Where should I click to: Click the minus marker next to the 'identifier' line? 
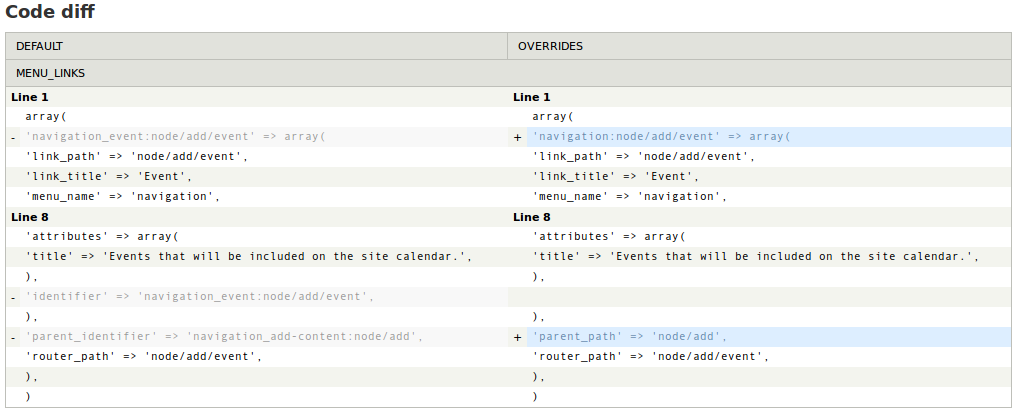[13, 297]
